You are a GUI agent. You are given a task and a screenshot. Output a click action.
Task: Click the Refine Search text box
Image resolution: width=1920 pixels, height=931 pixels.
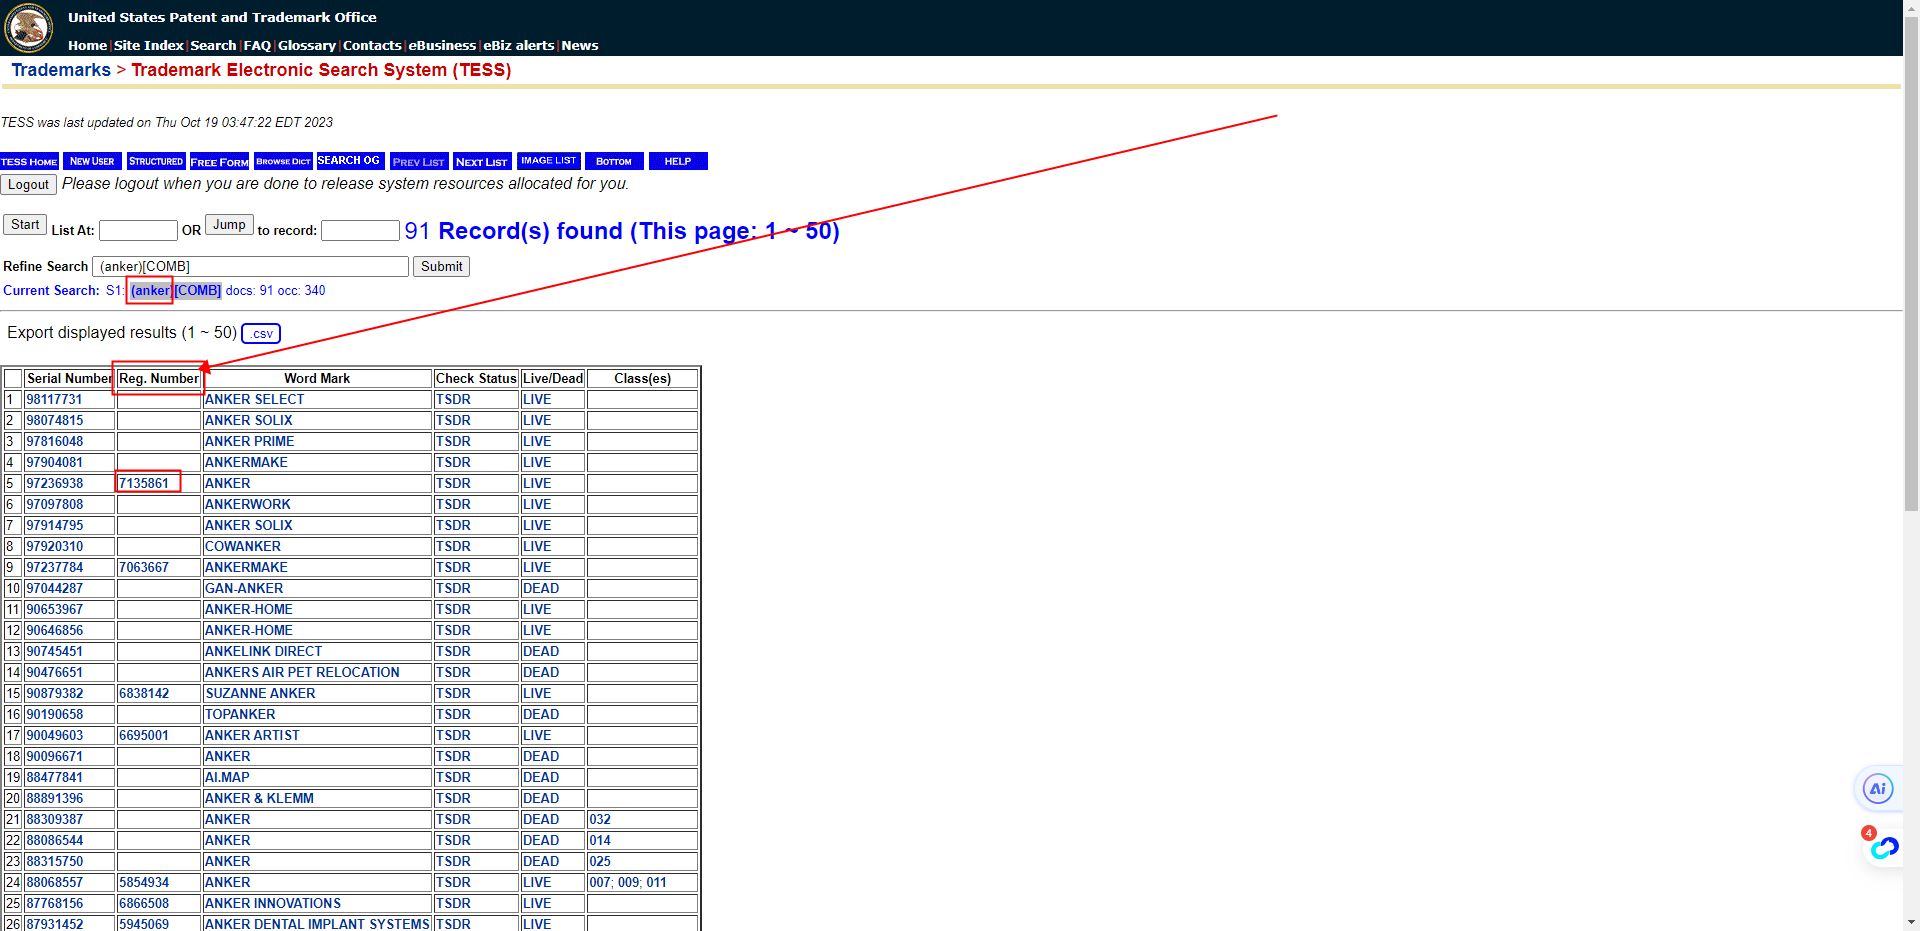click(x=250, y=267)
